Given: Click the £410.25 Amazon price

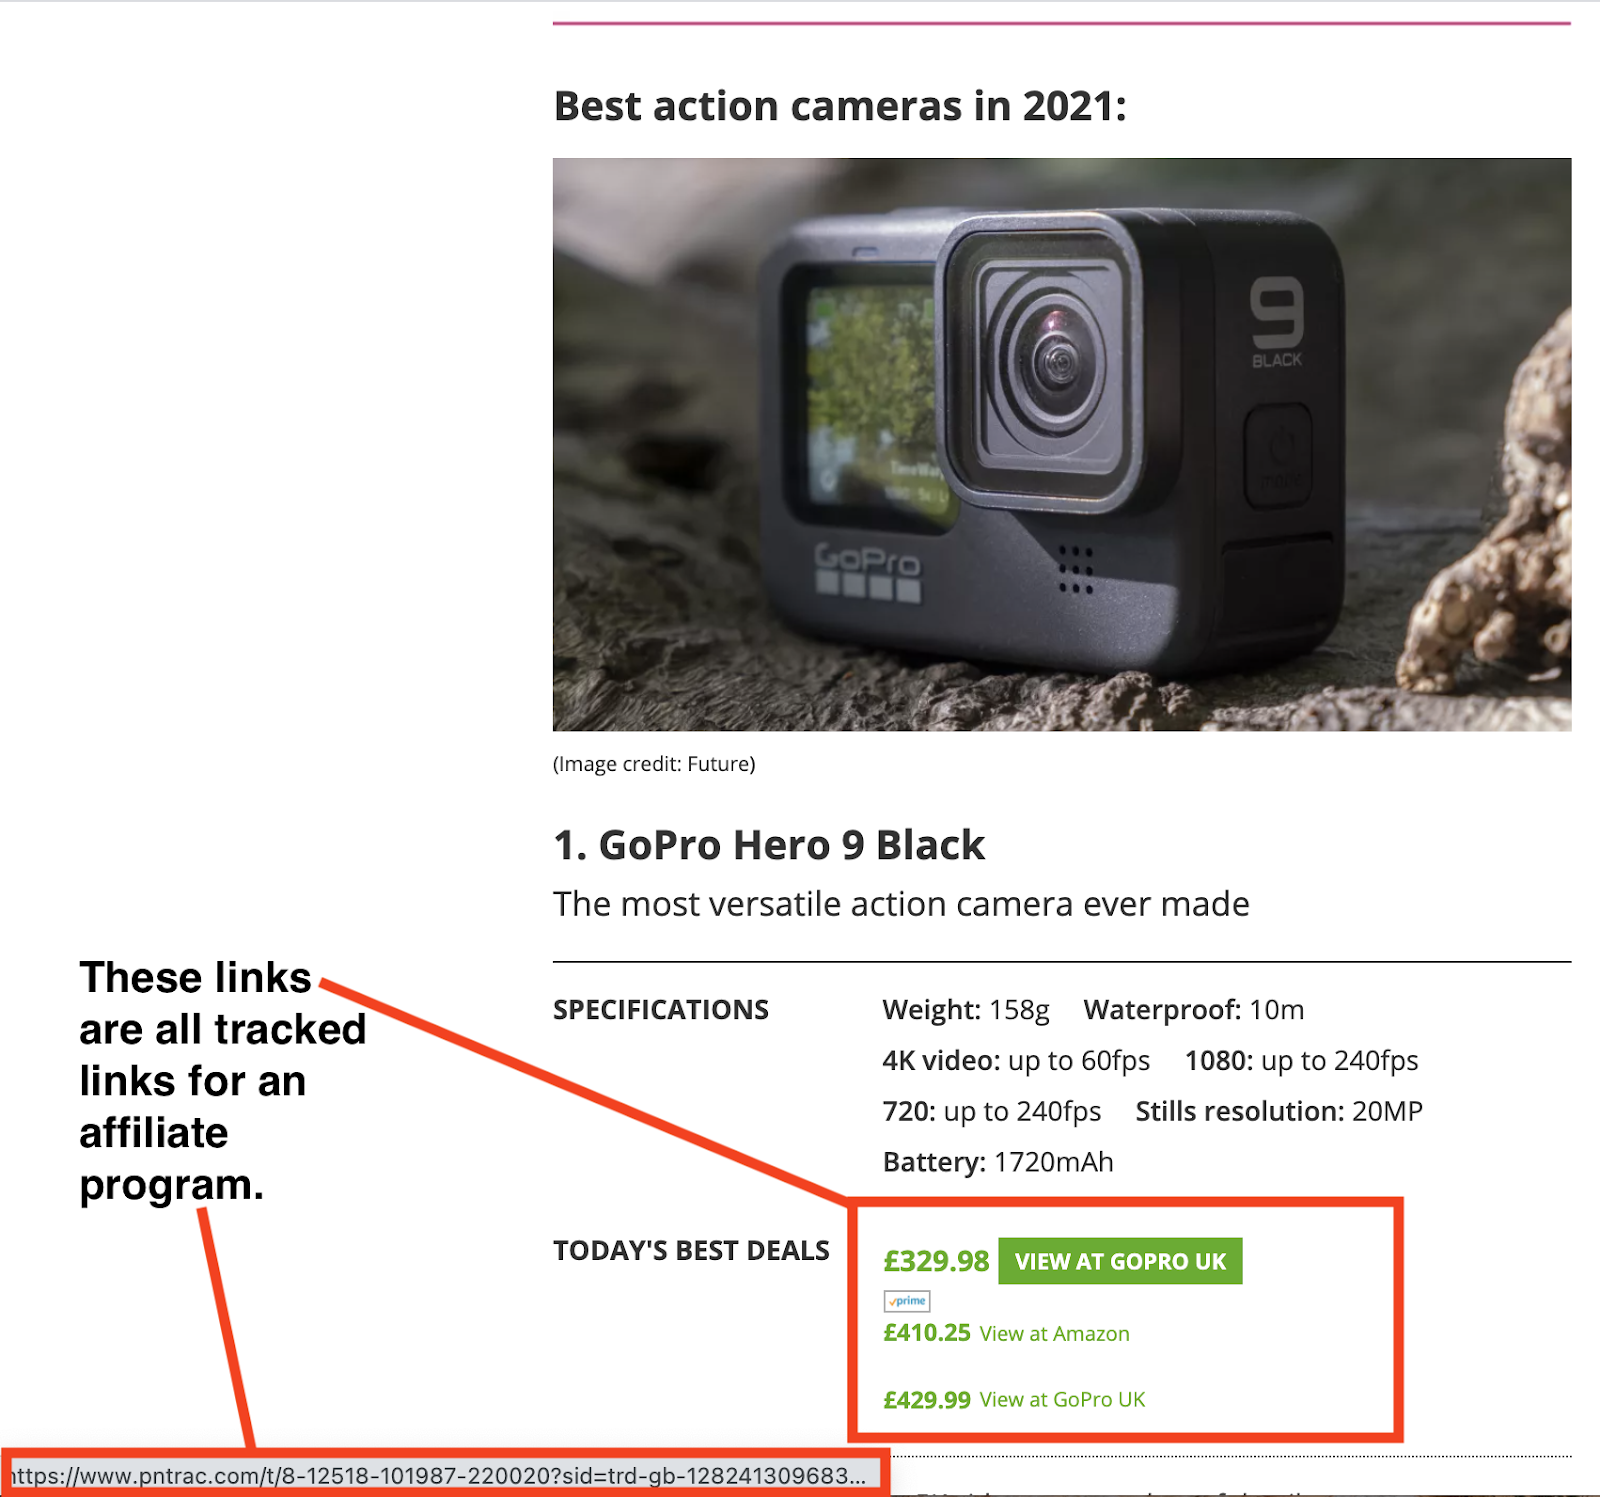Looking at the screenshot, I should tap(927, 1333).
